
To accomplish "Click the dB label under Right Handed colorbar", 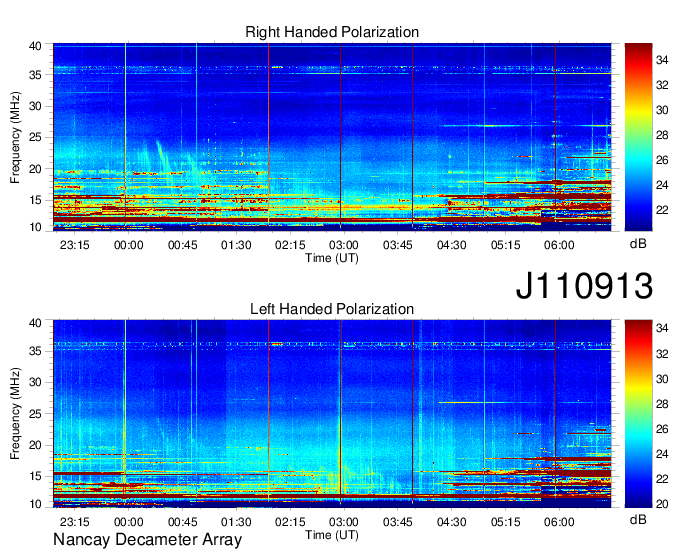I will tap(638, 244).
